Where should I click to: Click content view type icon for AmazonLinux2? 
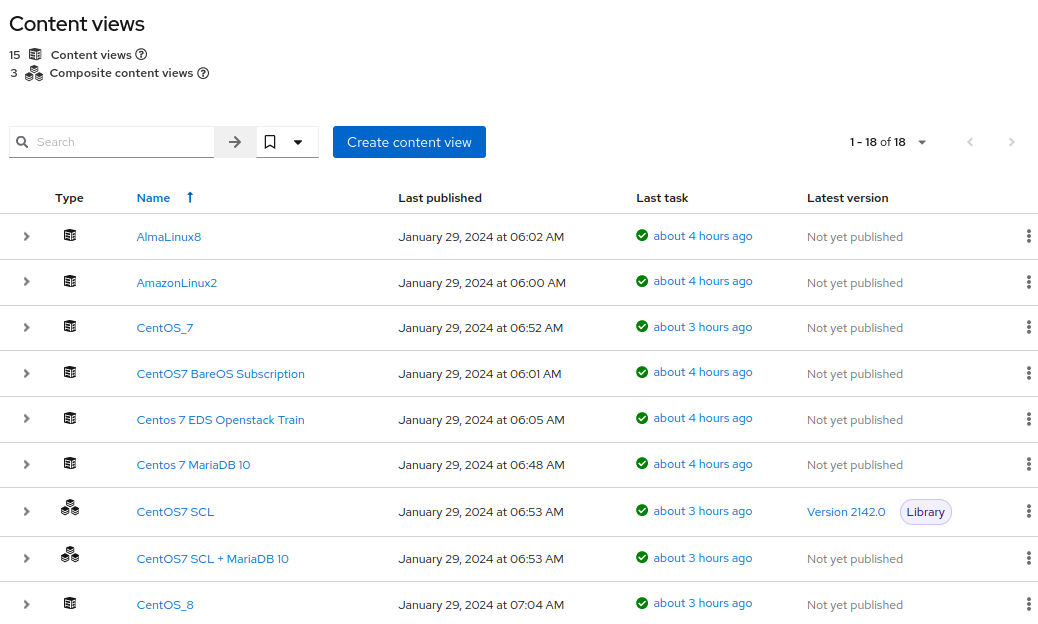(70, 282)
